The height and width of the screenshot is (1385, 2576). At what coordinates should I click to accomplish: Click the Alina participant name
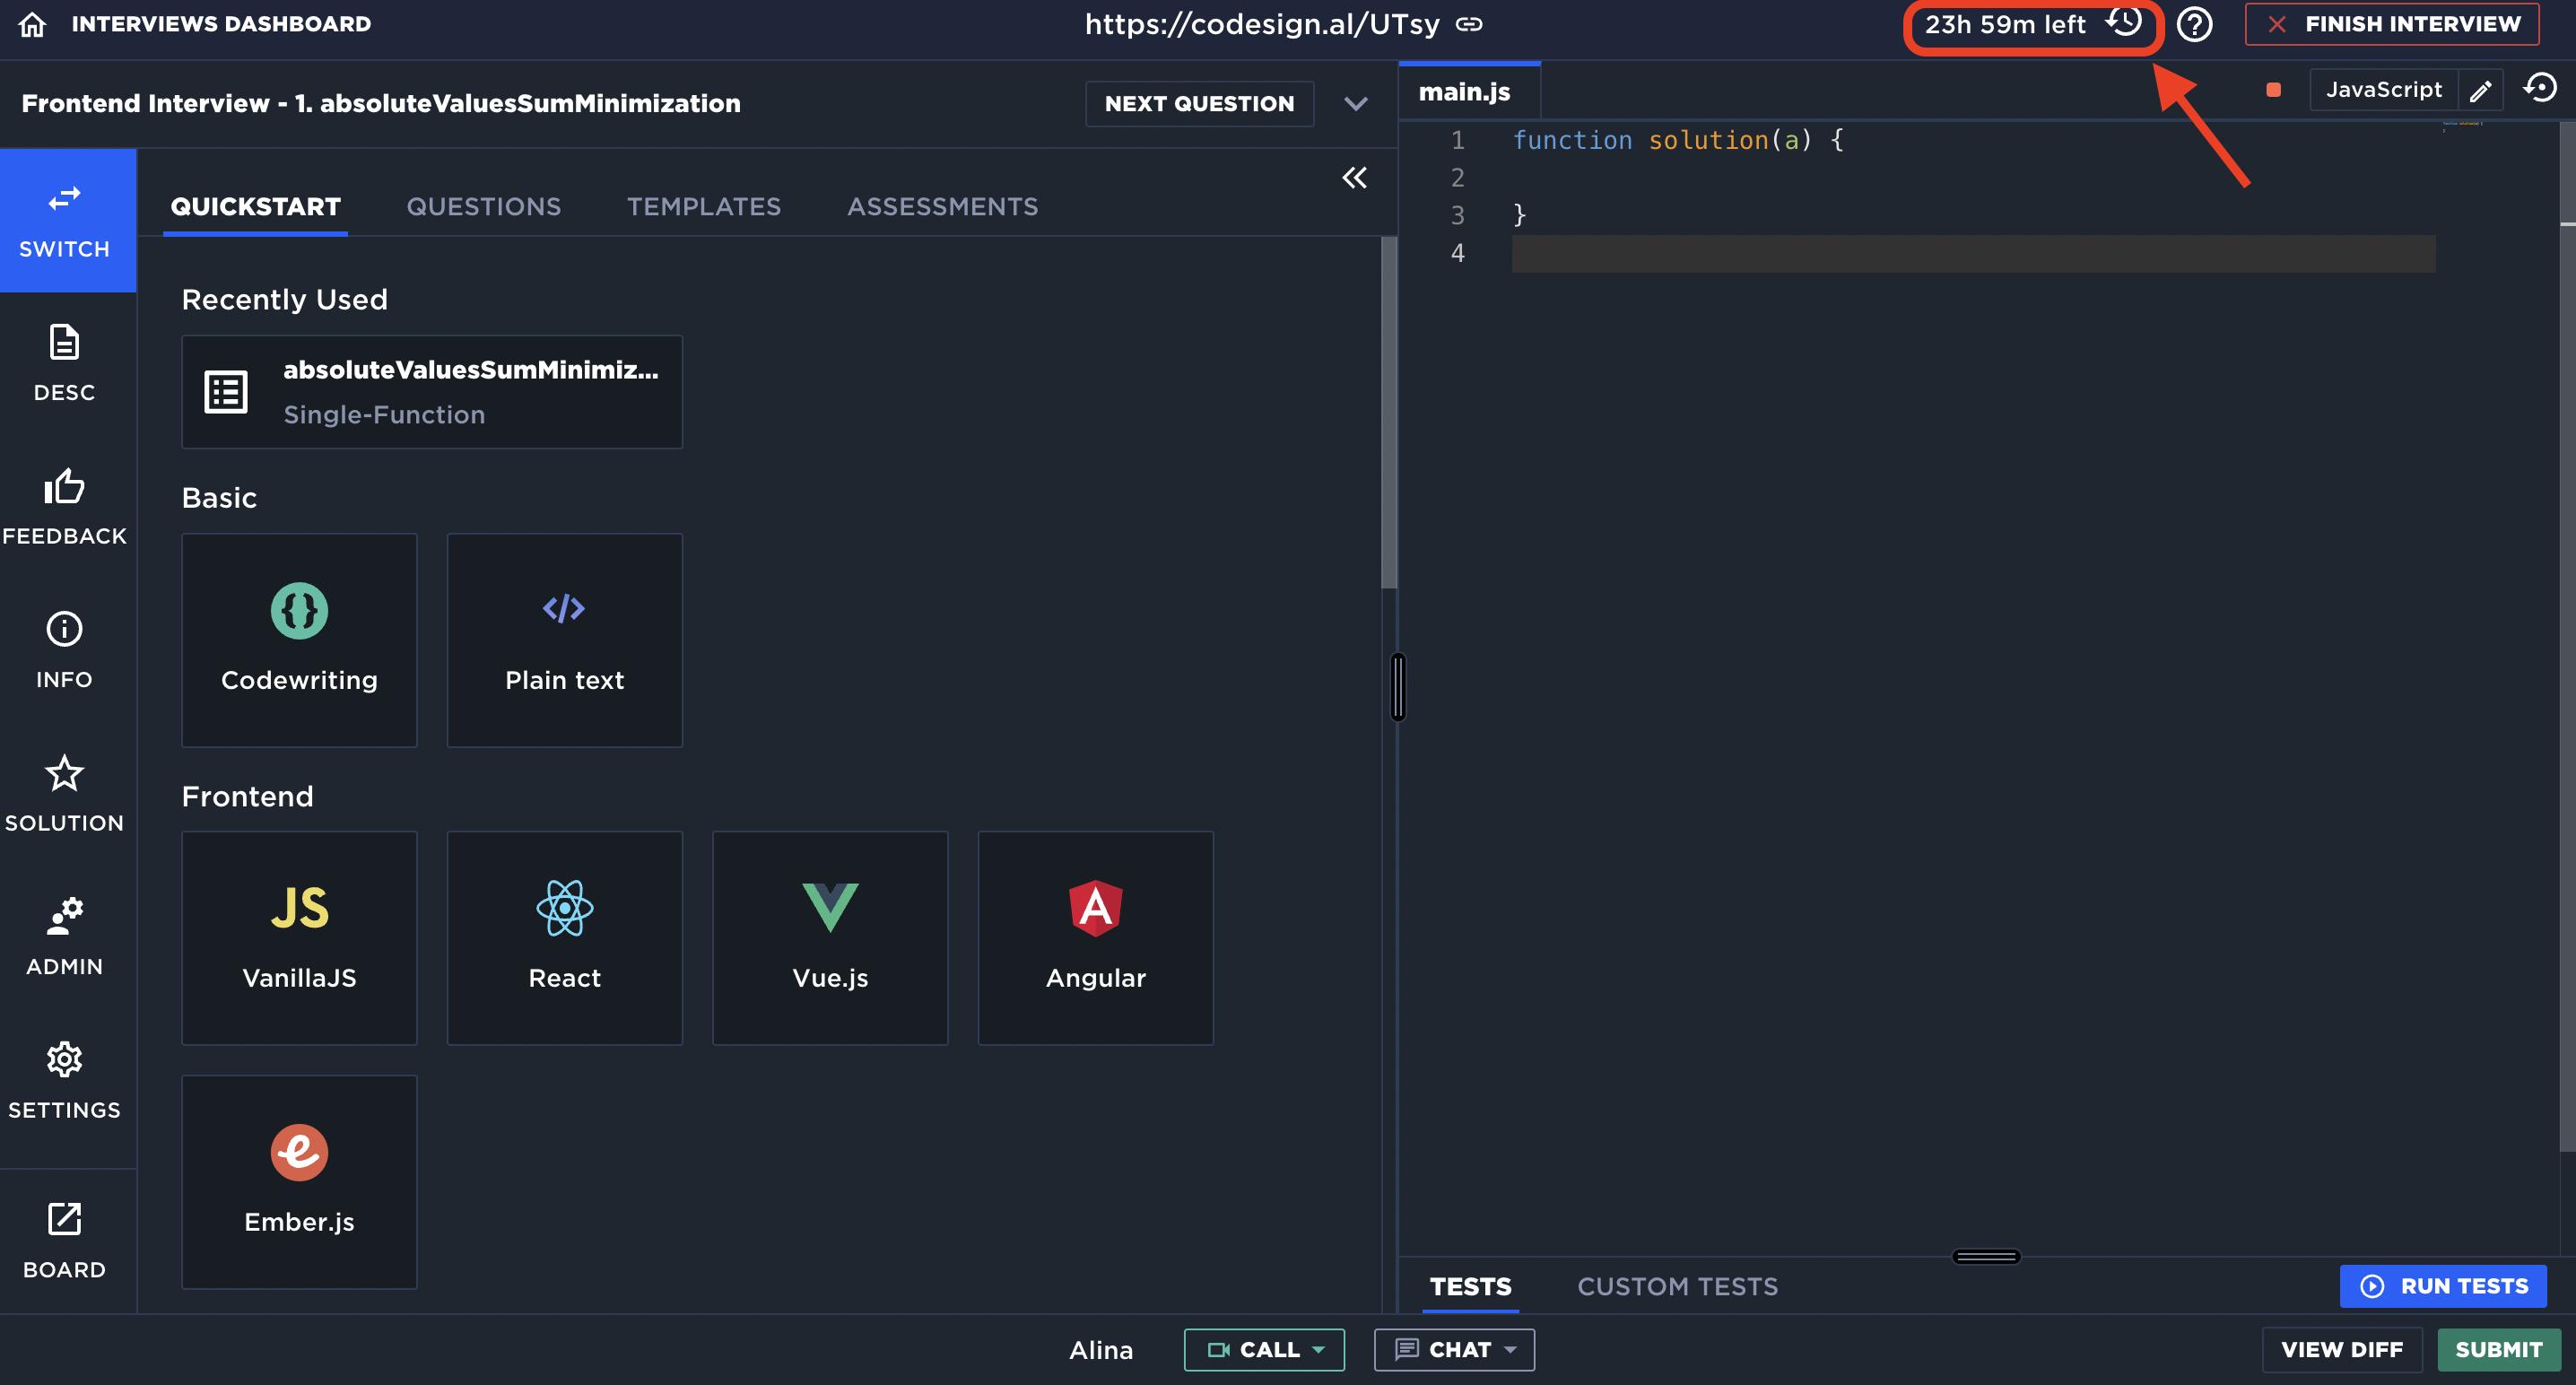pos(1100,1350)
